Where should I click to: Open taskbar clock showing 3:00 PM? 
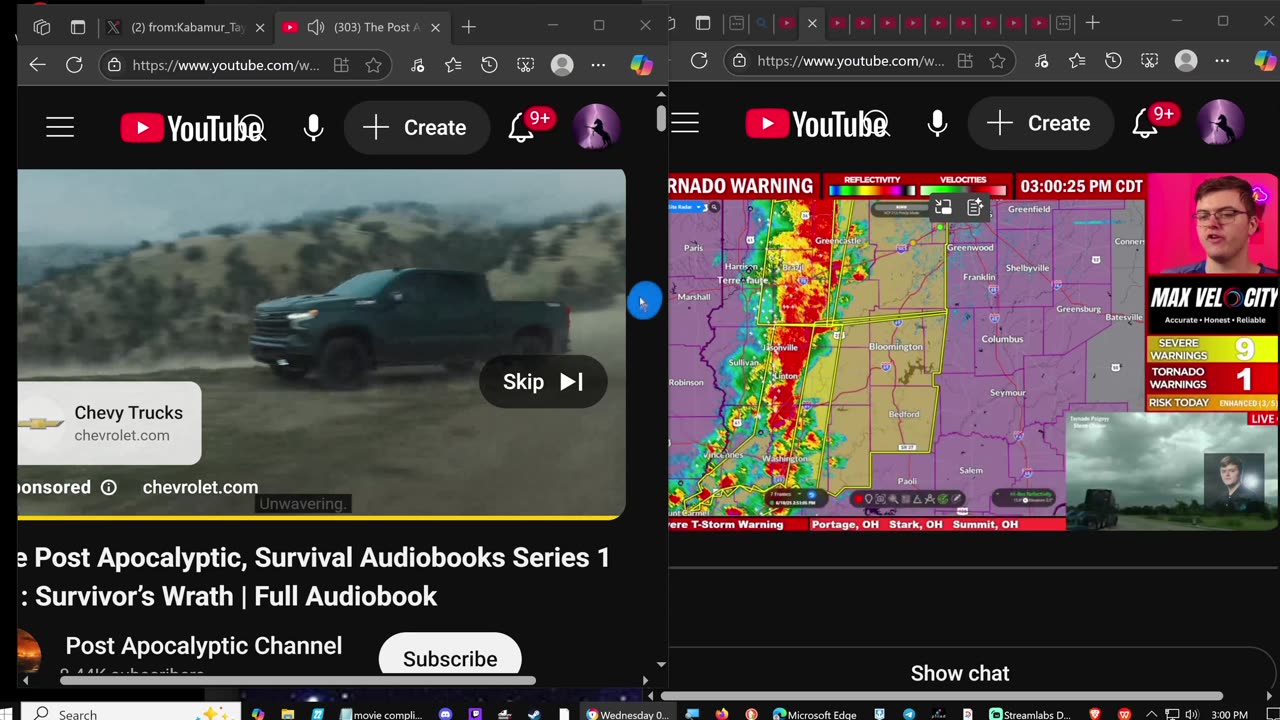(1229, 714)
